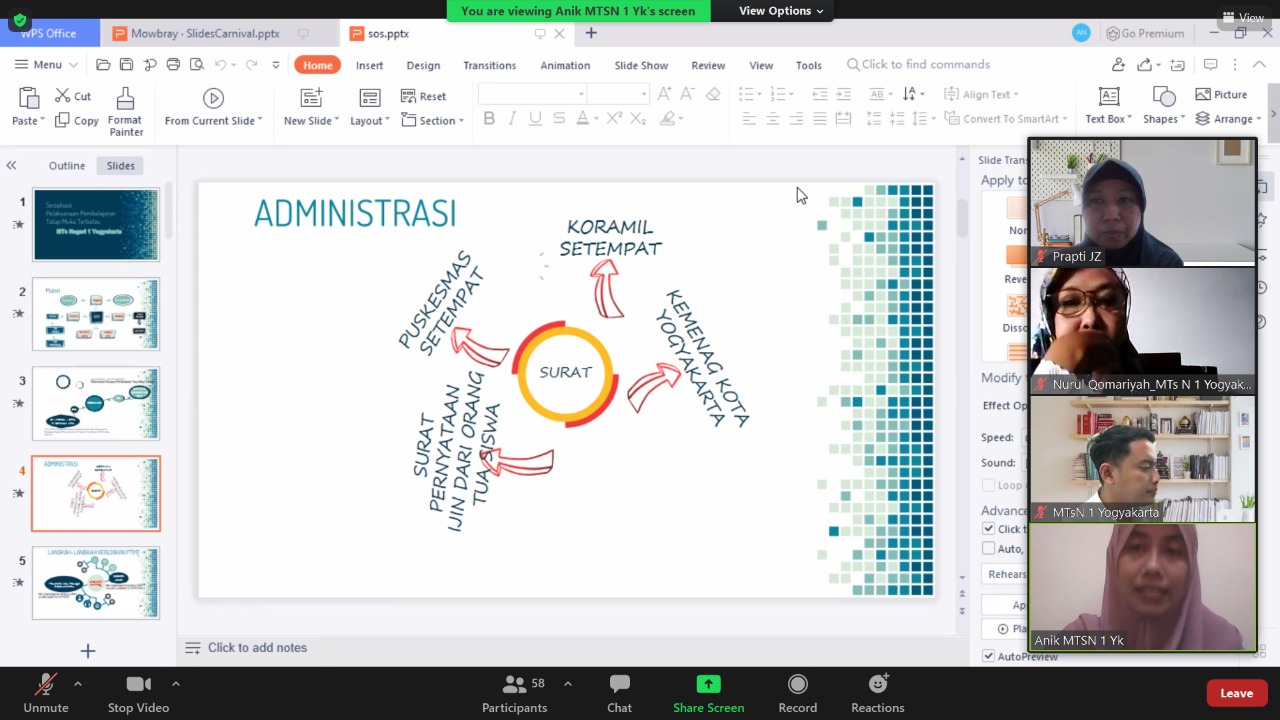This screenshot has width=1280, height=720.
Task: Toggle the AutoPreview checkbox
Action: pyautogui.click(x=989, y=656)
